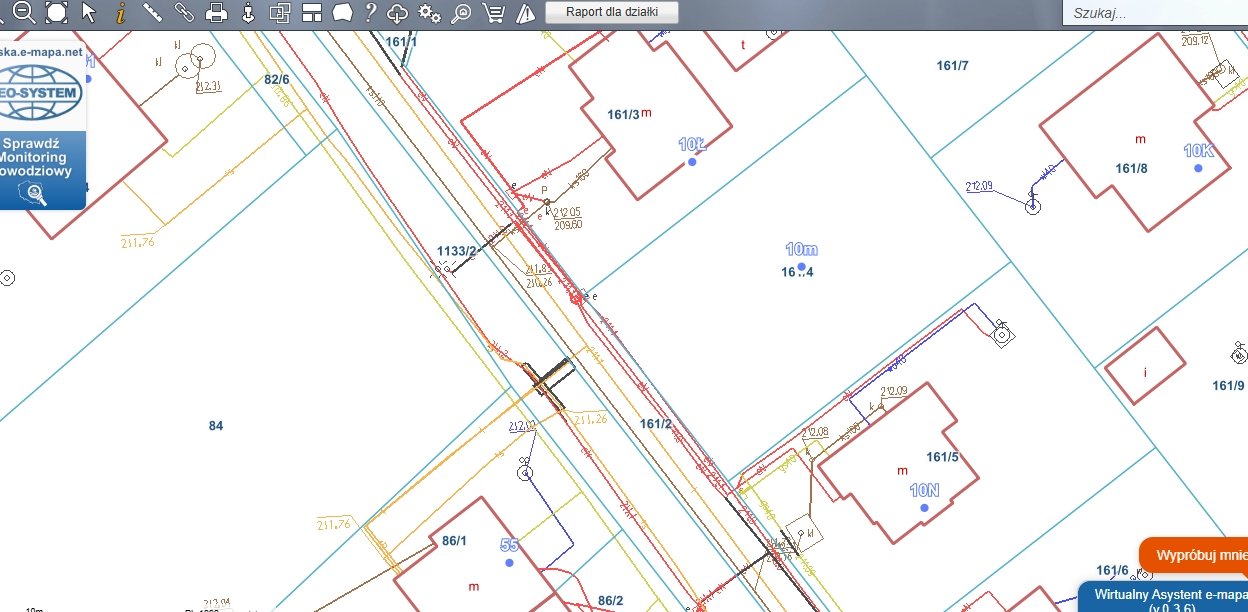Click the street view pegman icon

pyautogui.click(x=248, y=12)
